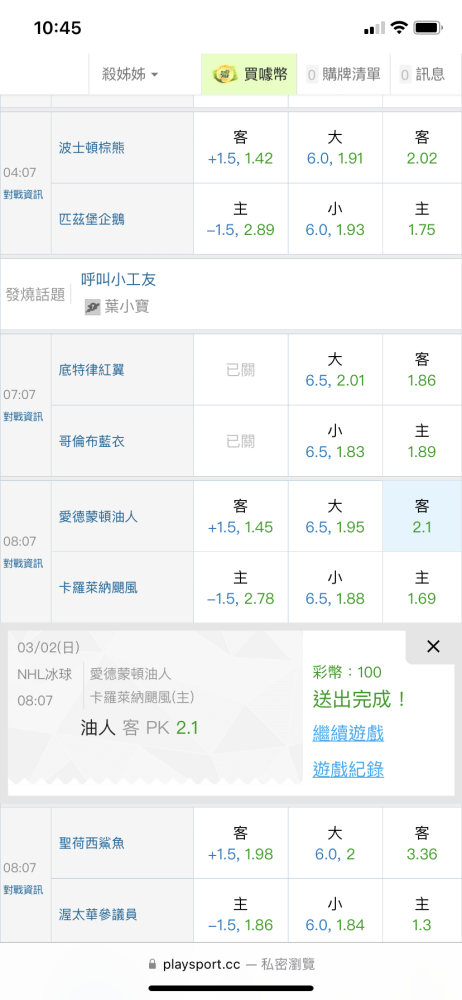Select 匹茲堡企鵝 主 1.75 moneyline
Viewport: 462px width, 1000px height.
[x=422, y=219]
